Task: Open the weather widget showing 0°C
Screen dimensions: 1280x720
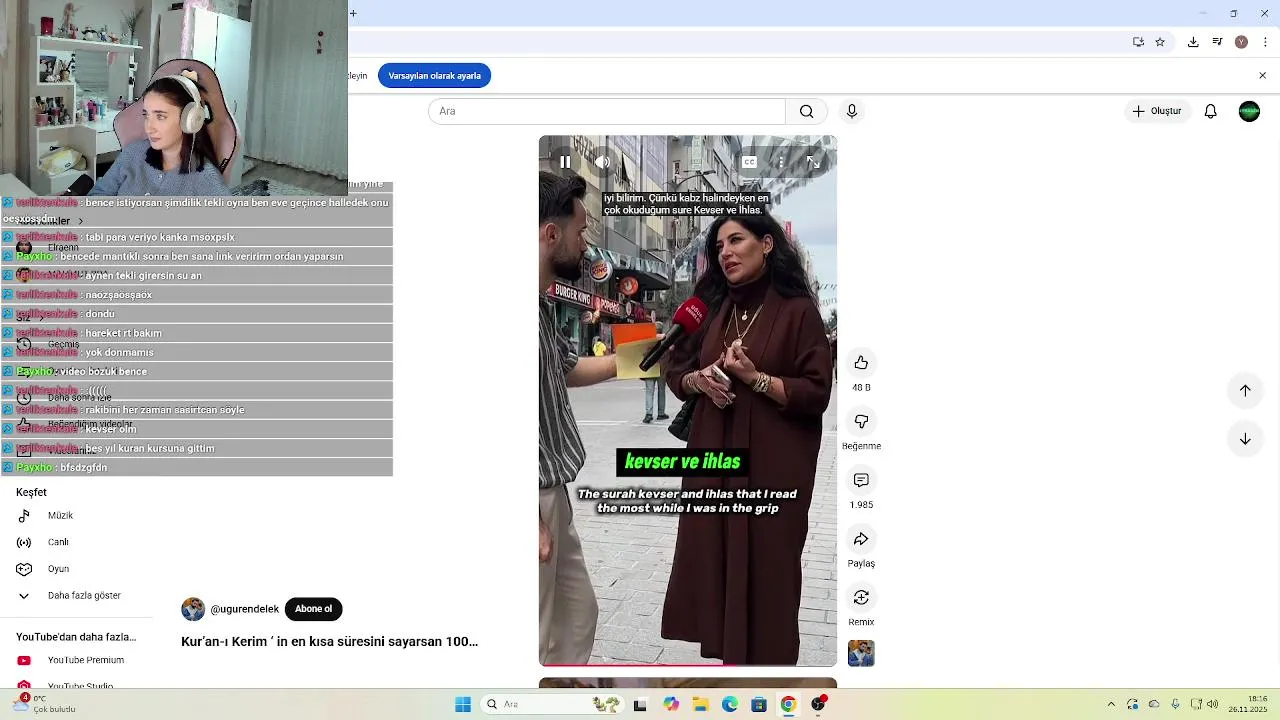Action: coord(45,704)
